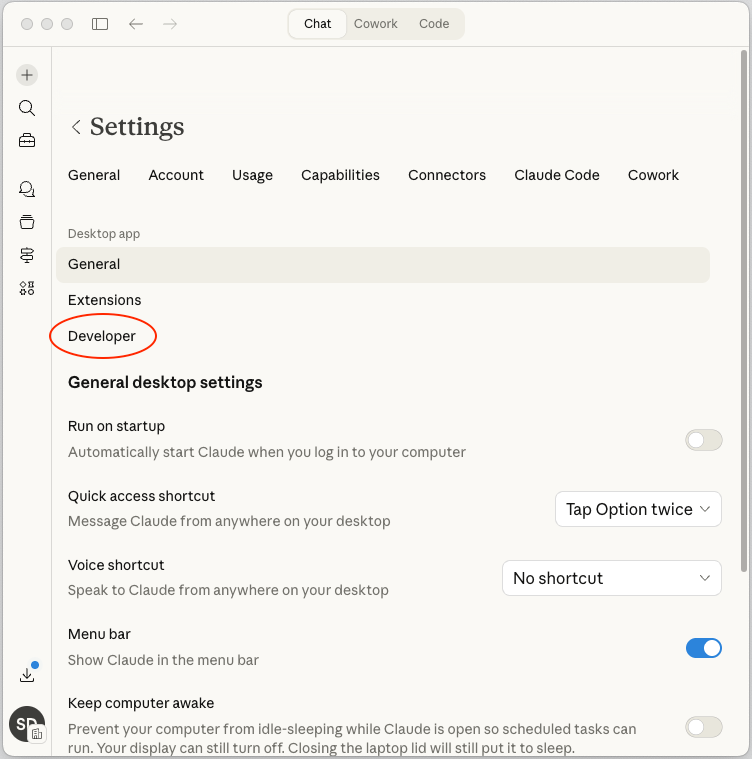Viewport: 752px width, 759px height.
Task: Open chats via the speech bubble icon
Action: click(27, 189)
